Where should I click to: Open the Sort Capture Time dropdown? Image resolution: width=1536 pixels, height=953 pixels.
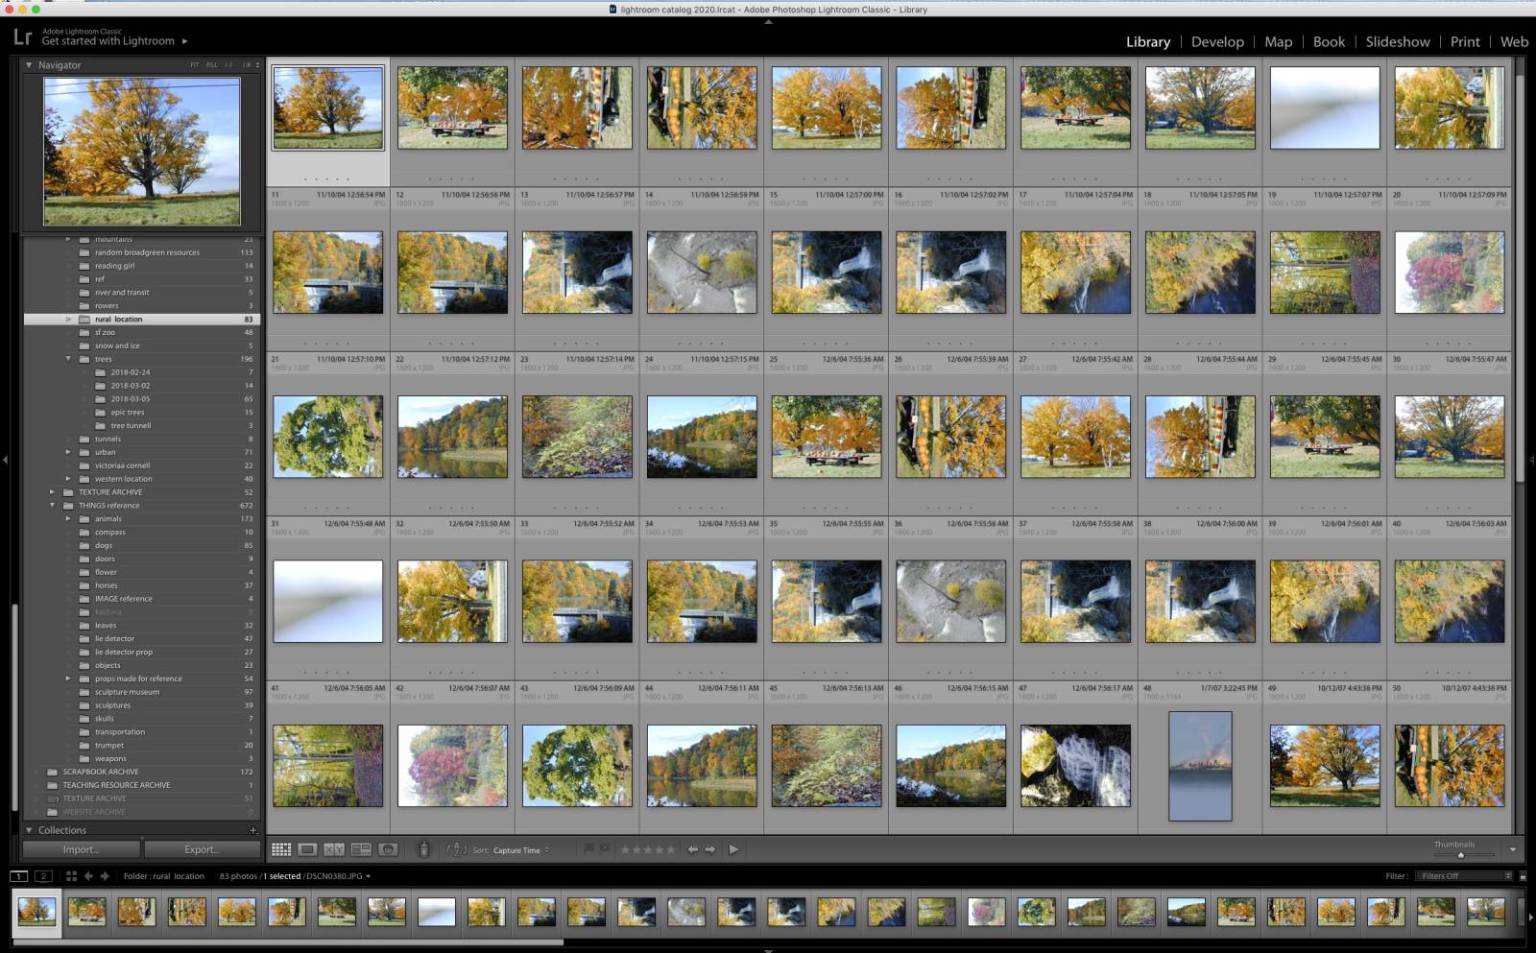click(520, 850)
